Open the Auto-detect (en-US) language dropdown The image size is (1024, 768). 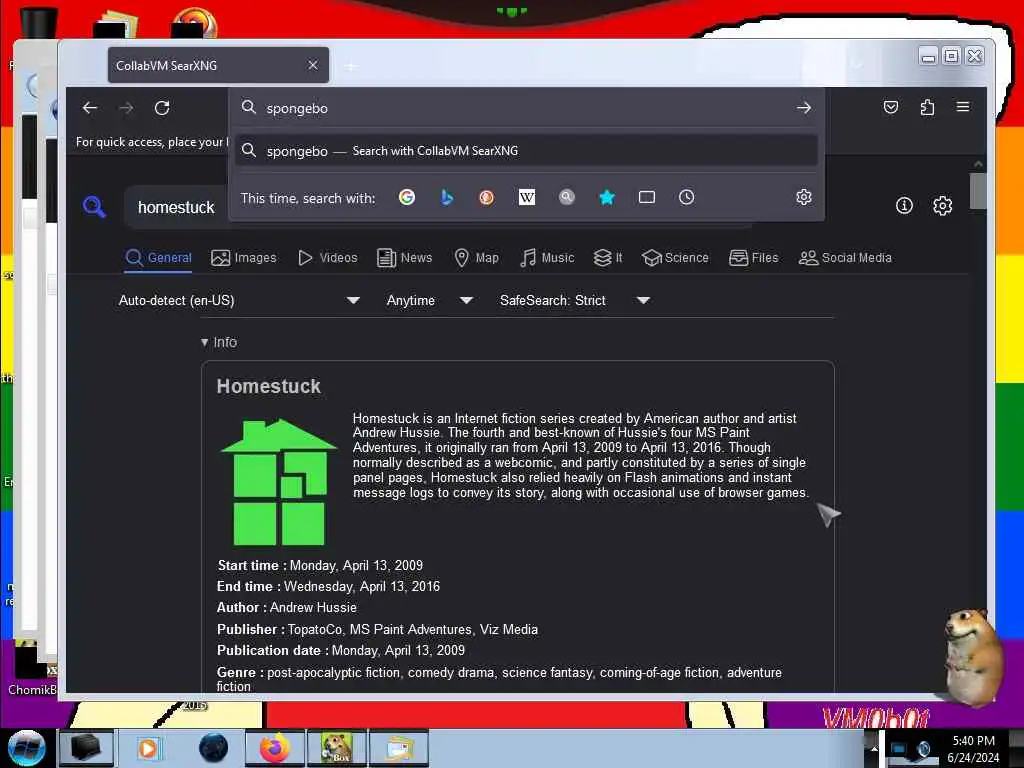point(239,300)
